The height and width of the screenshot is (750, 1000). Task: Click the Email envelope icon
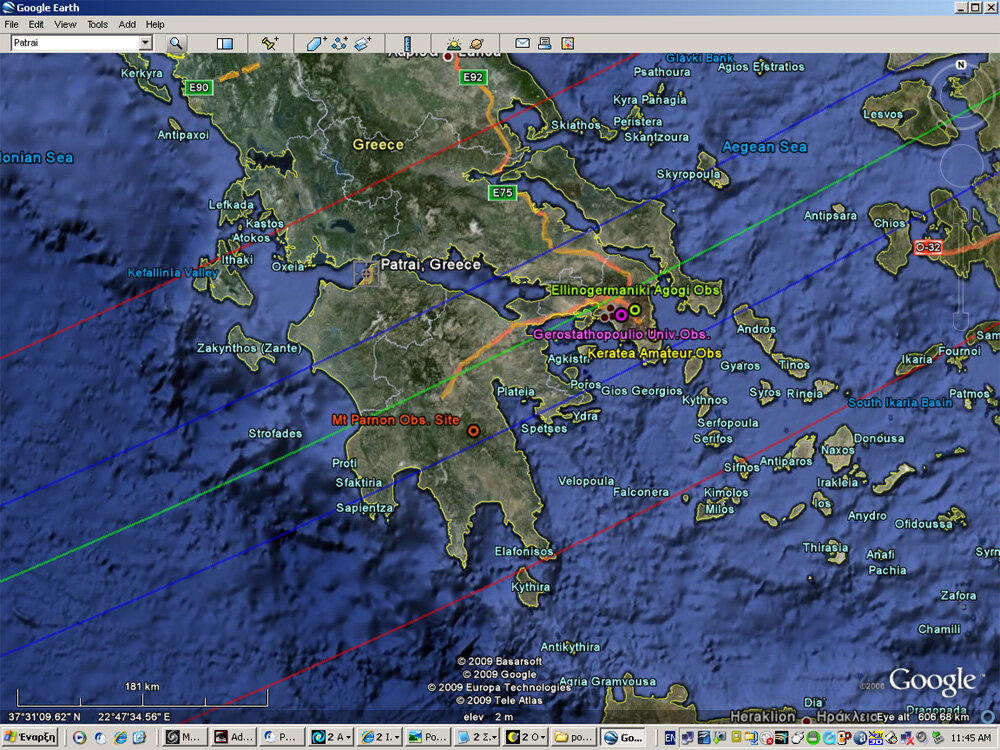(x=522, y=43)
